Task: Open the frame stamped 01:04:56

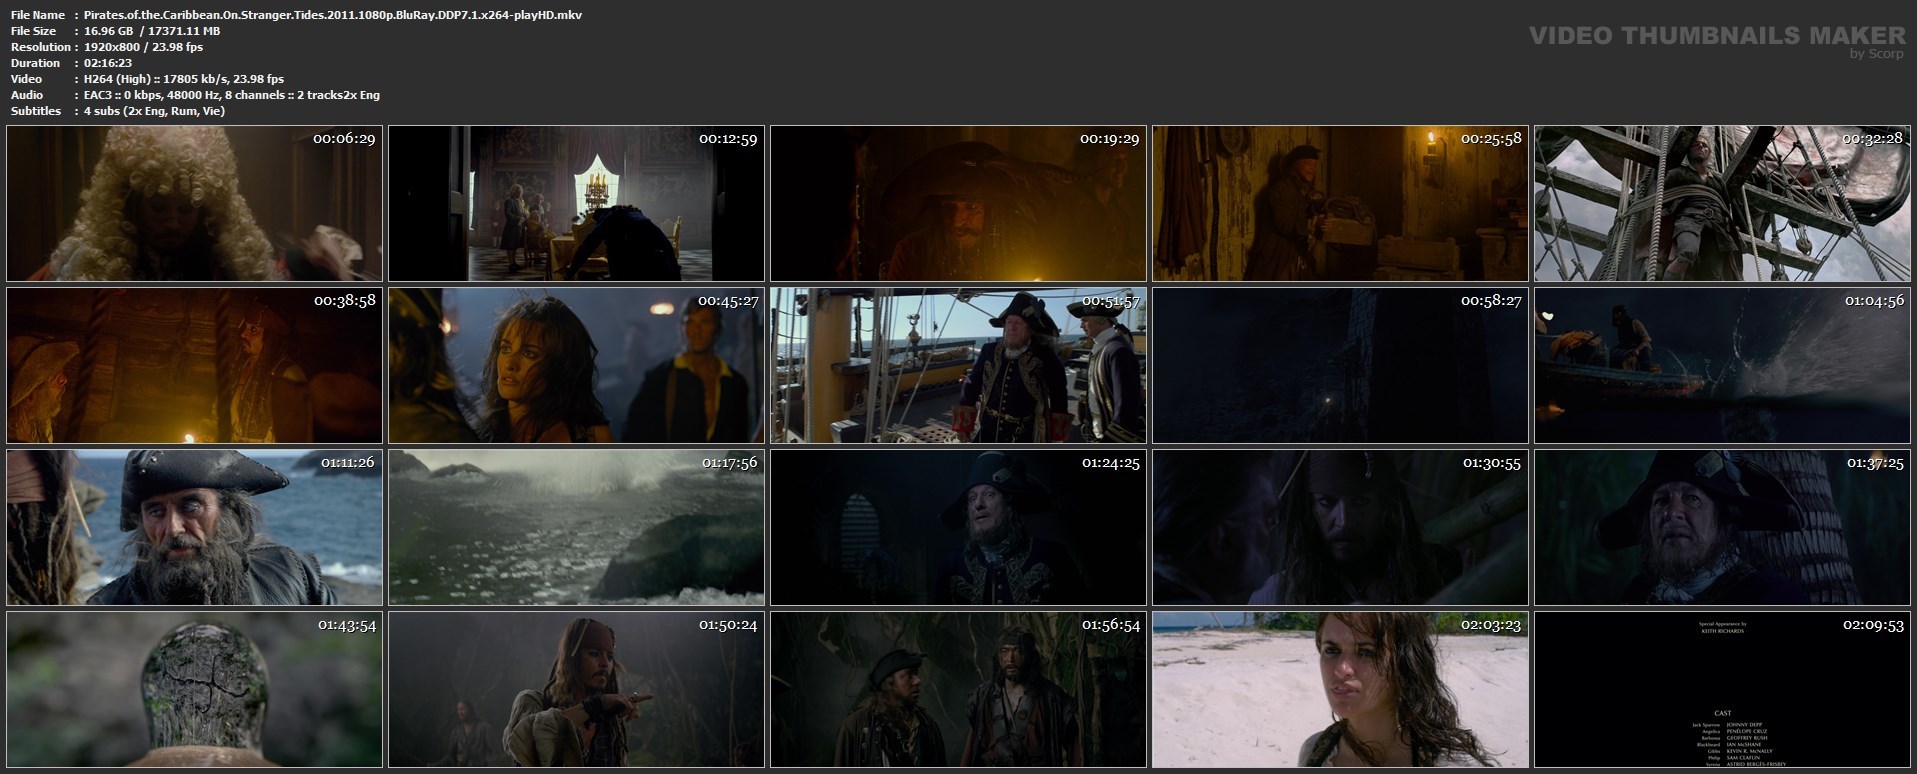Action: tap(1722, 365)
